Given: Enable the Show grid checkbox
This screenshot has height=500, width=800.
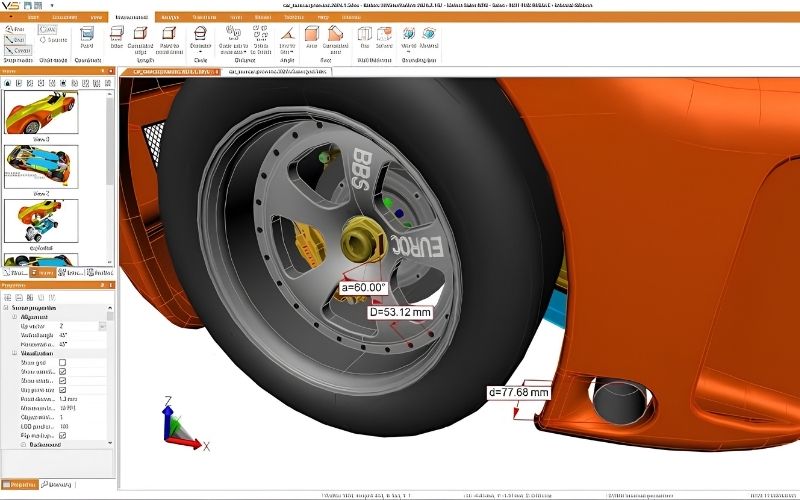Looking at the screenshot, I should pyautogui.click(x=62, y=362).
